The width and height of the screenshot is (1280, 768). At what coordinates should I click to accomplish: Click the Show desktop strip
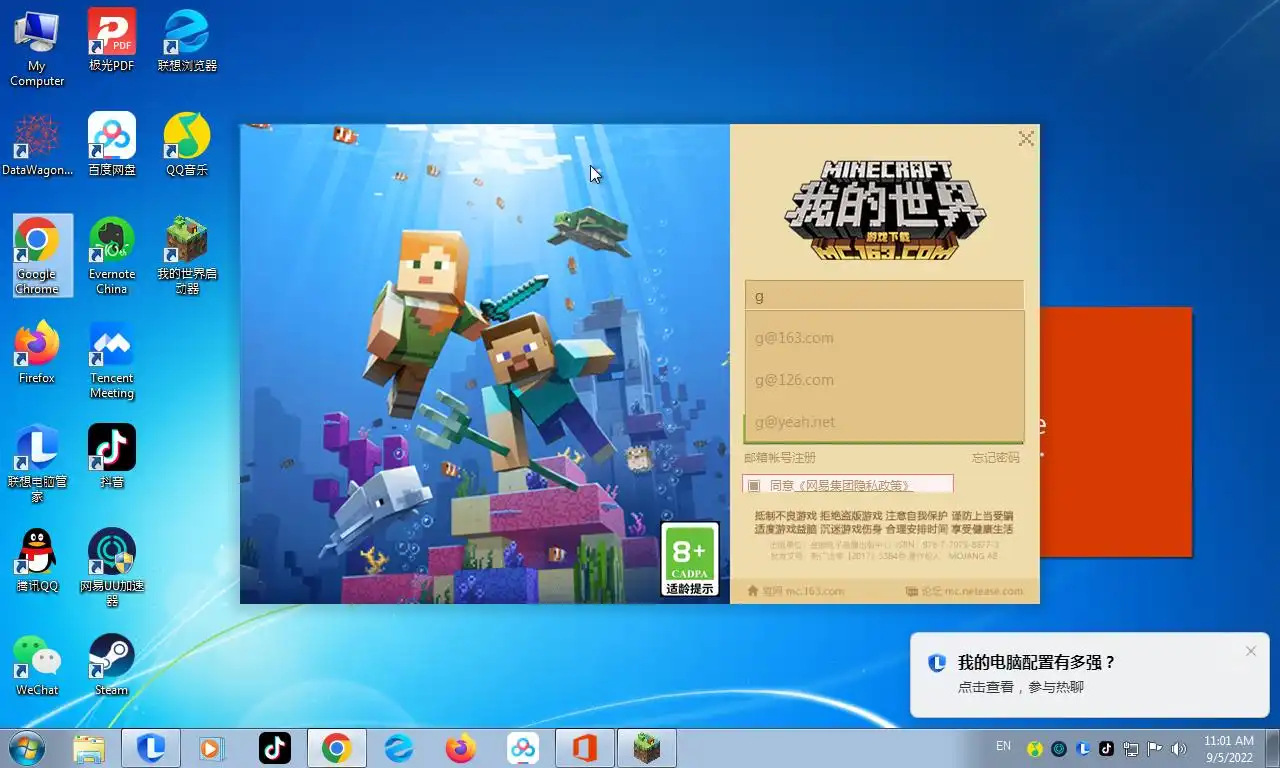click(1273, 748)
